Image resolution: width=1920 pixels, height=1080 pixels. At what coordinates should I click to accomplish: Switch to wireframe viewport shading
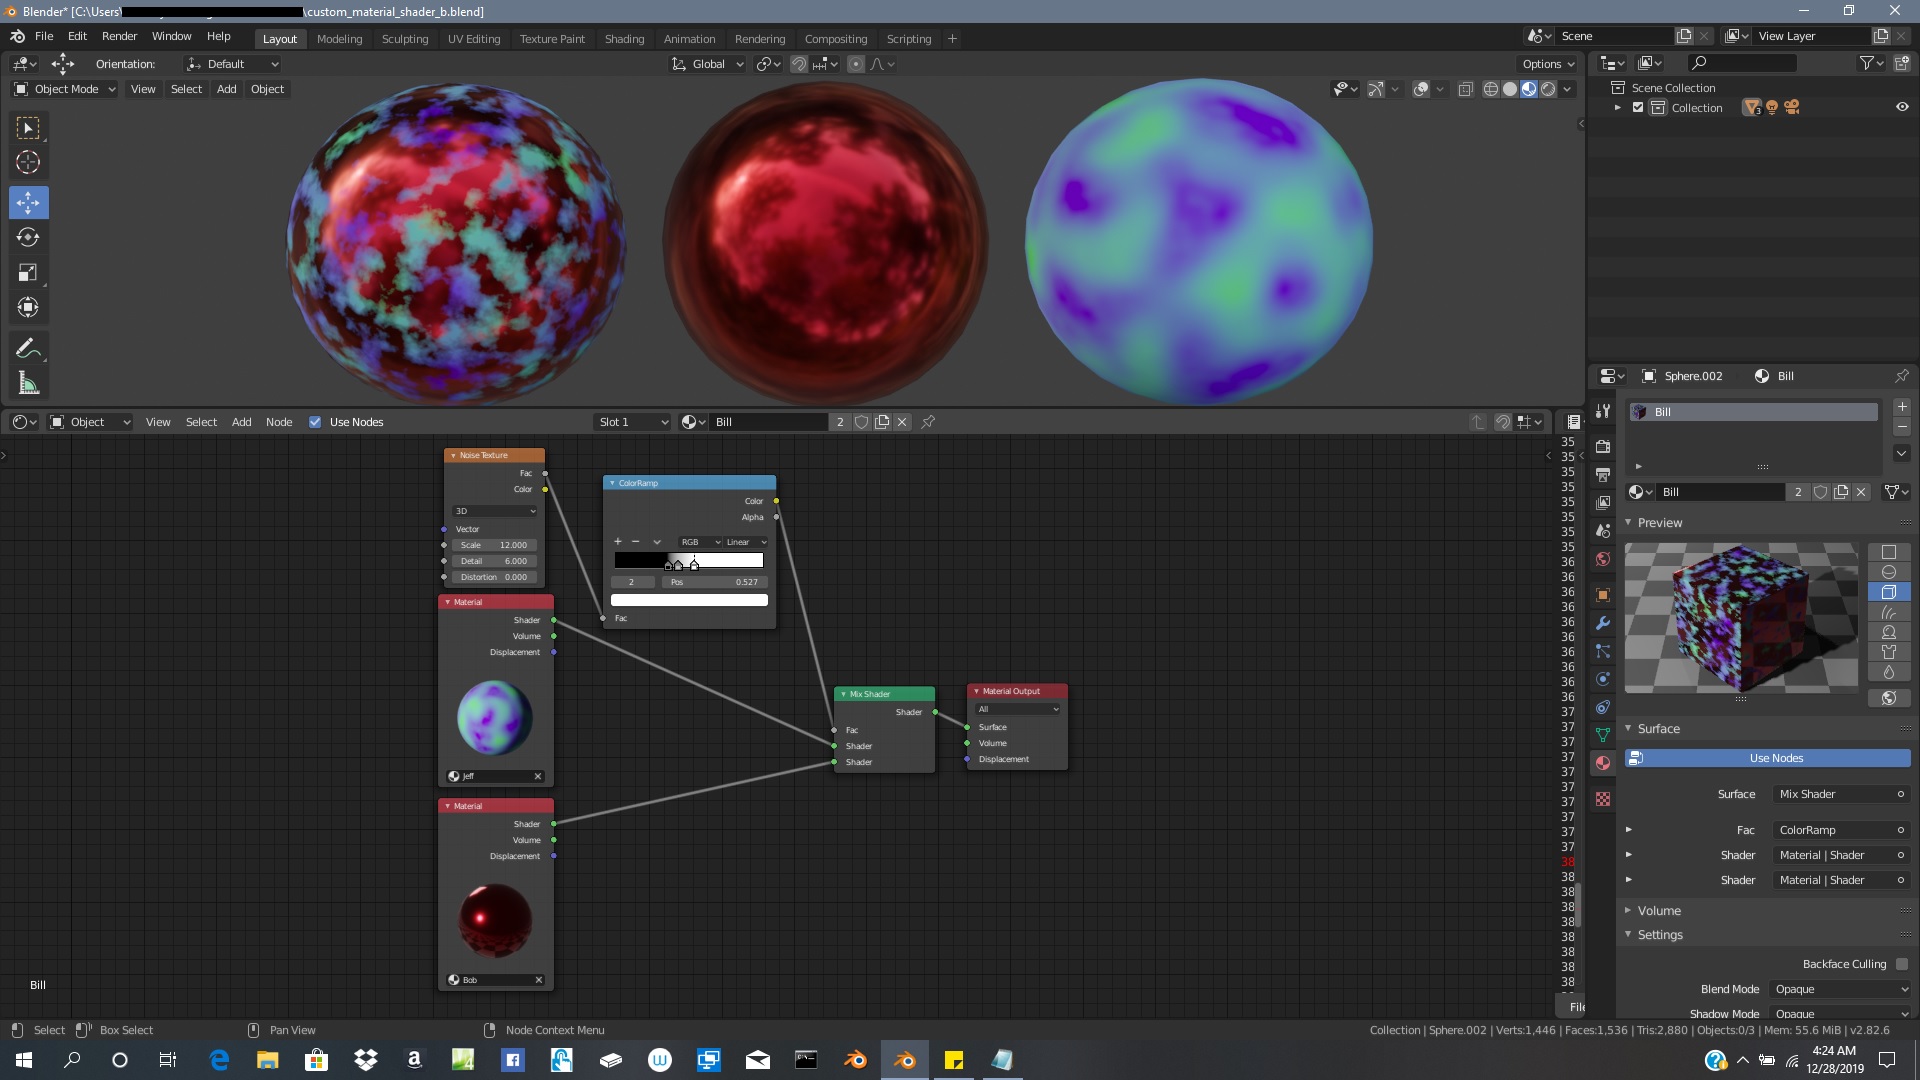point(1490,89)
